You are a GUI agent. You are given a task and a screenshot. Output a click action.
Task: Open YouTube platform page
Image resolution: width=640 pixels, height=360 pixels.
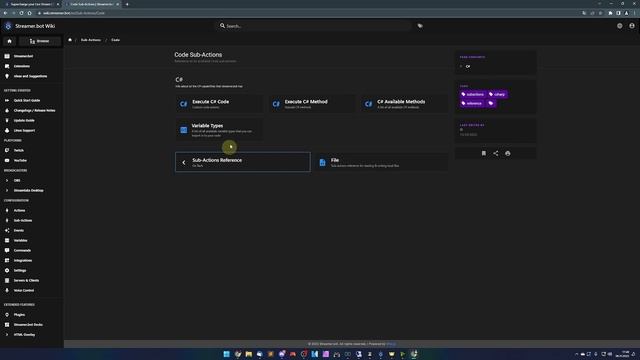pyautogui.click(x=31, y=160)
